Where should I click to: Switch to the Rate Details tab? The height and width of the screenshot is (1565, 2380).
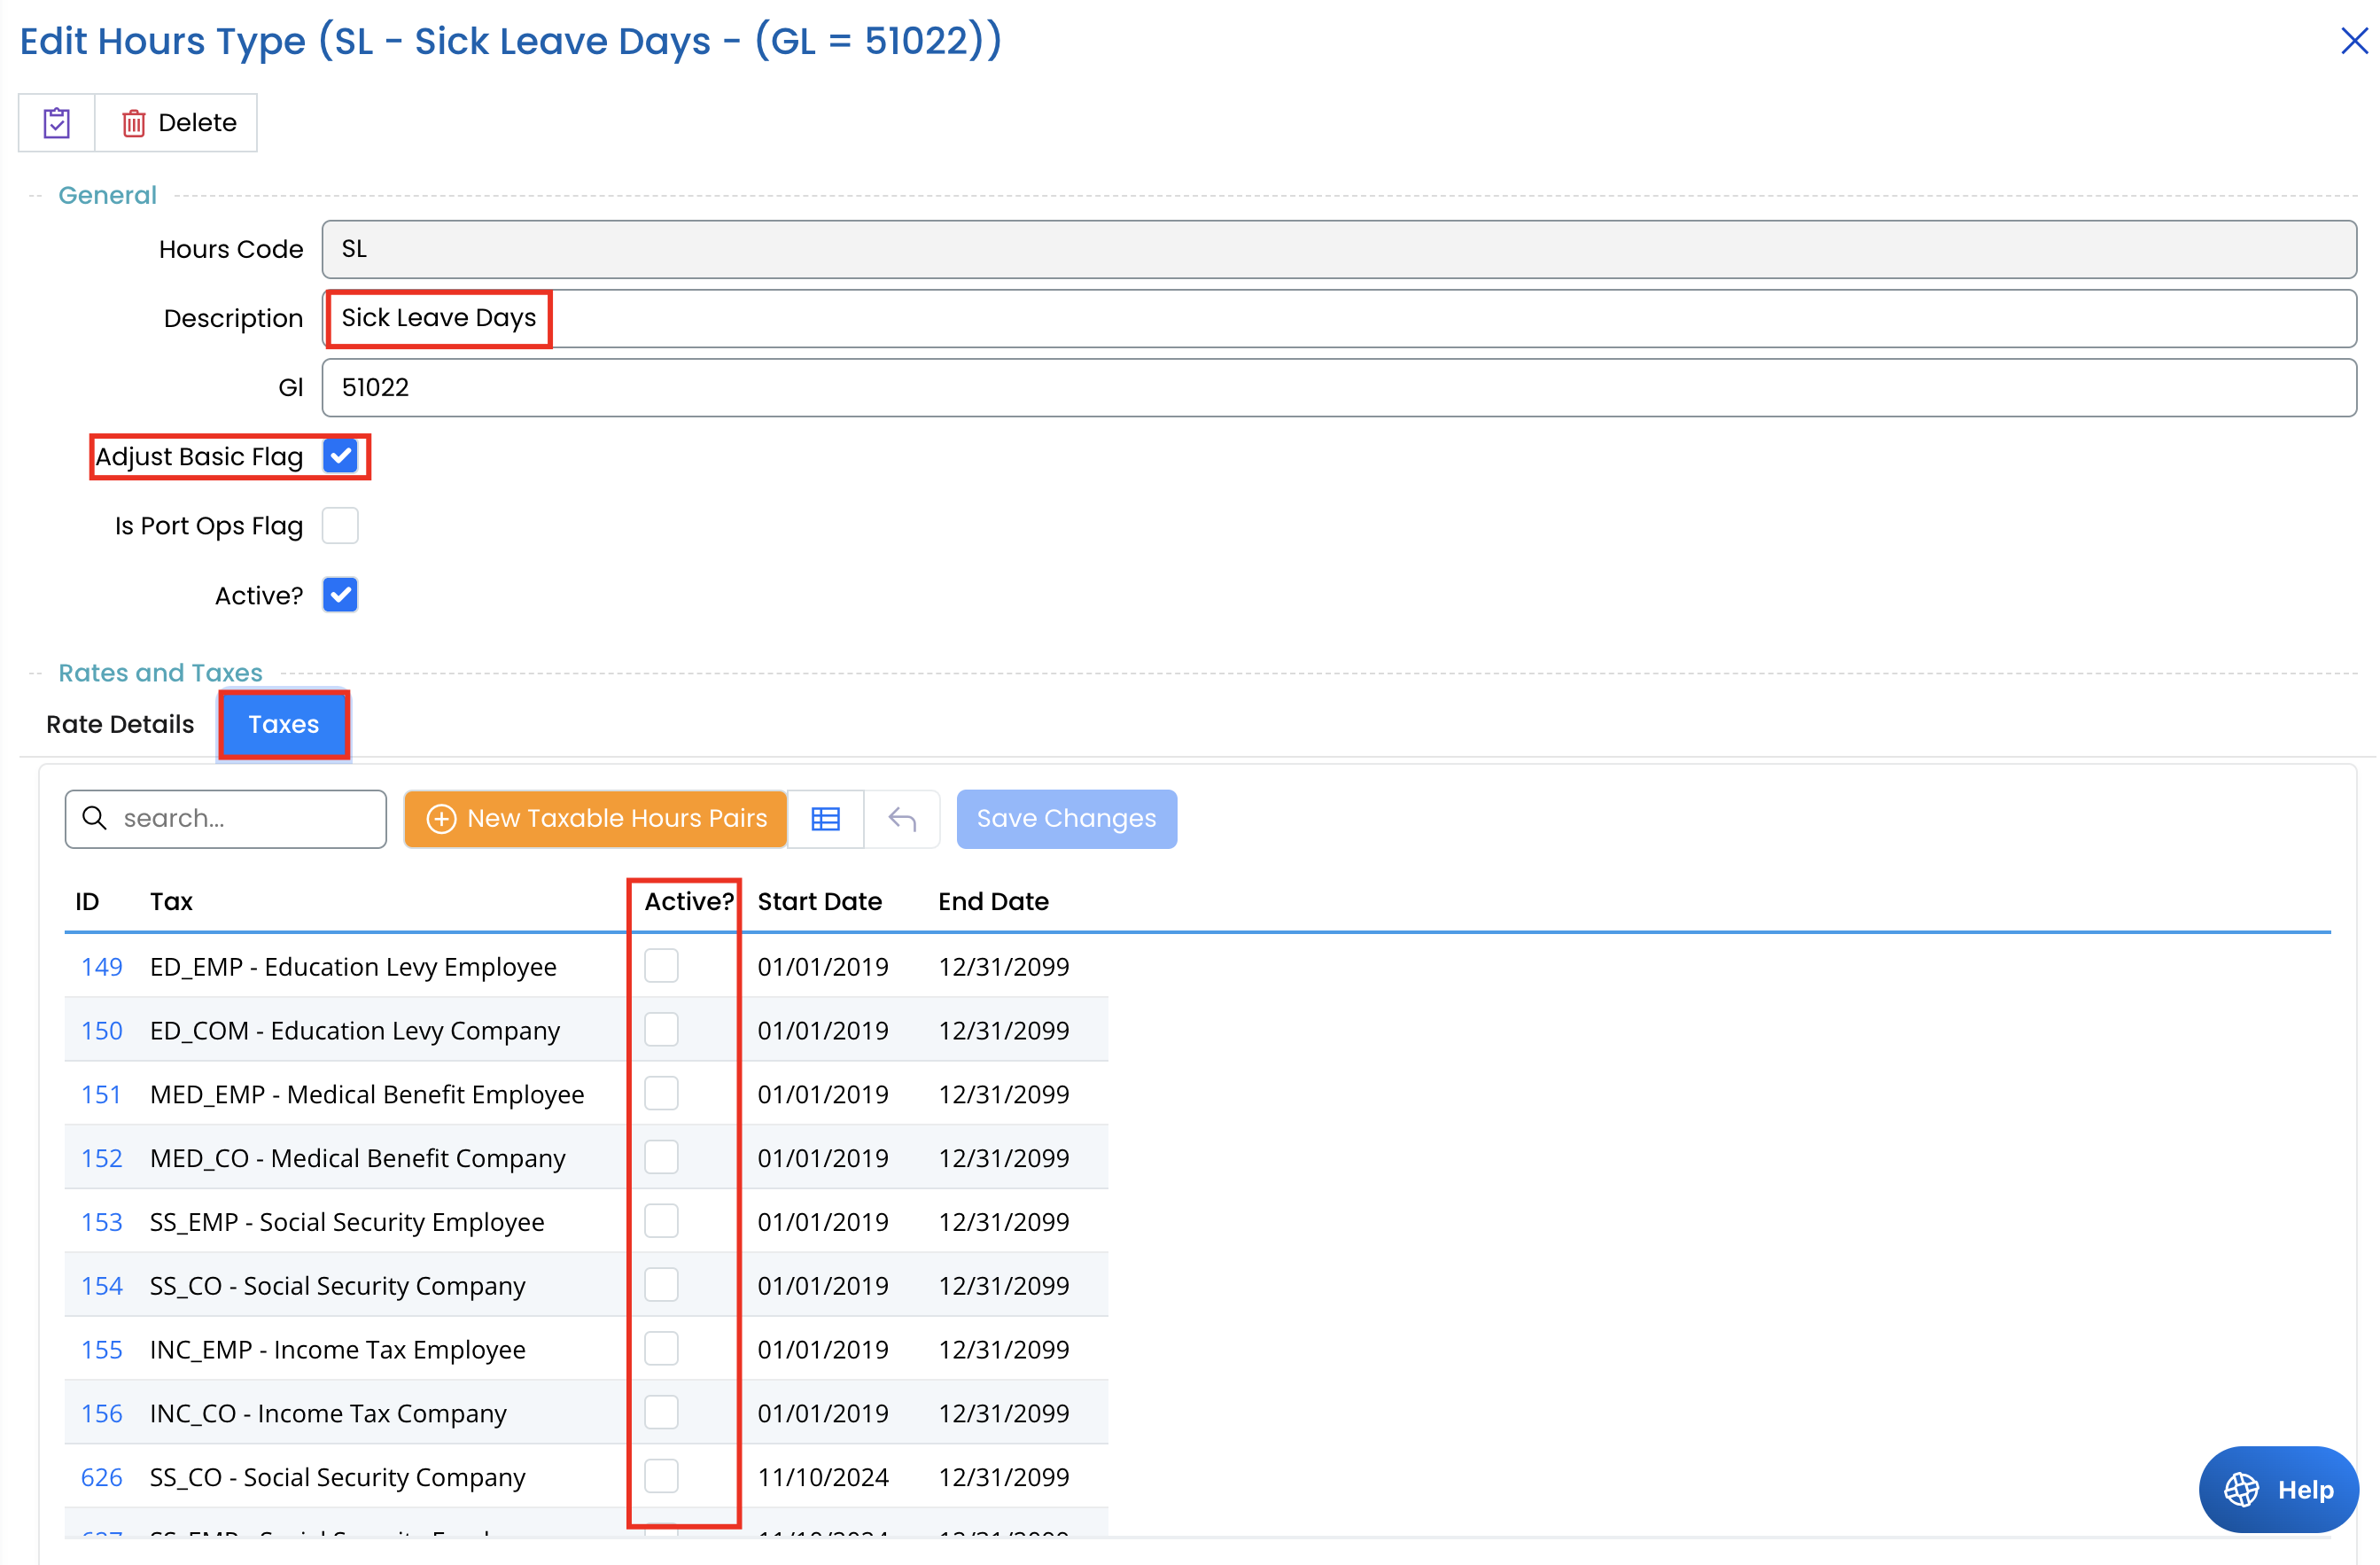tap(120, 724)
